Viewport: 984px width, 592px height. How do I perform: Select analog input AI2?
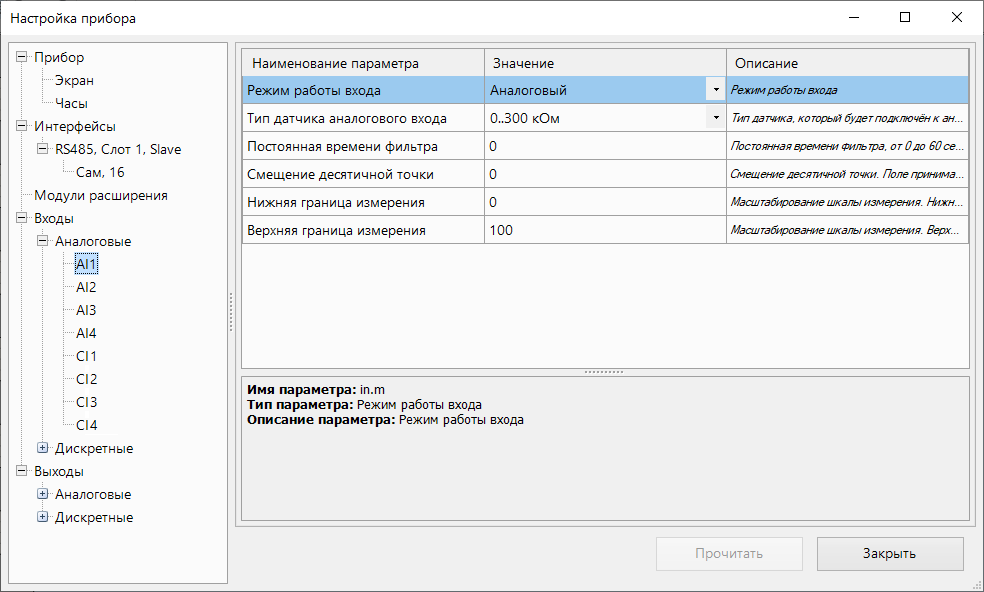(x=86, y=288)
